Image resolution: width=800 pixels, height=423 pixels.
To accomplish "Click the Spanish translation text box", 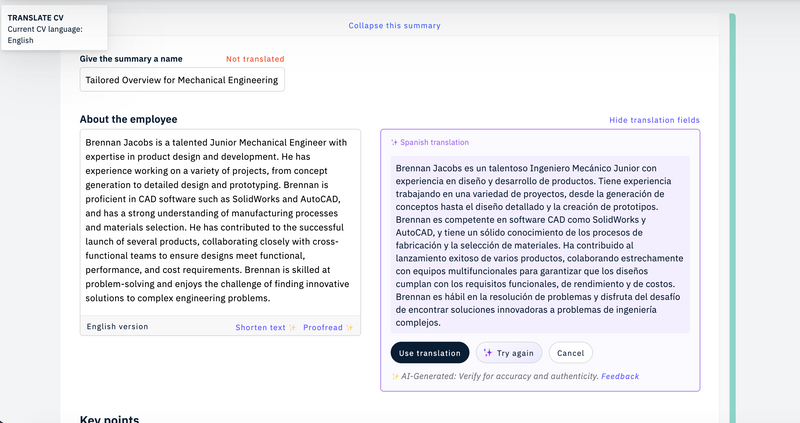I will click(x=540, y=245).
